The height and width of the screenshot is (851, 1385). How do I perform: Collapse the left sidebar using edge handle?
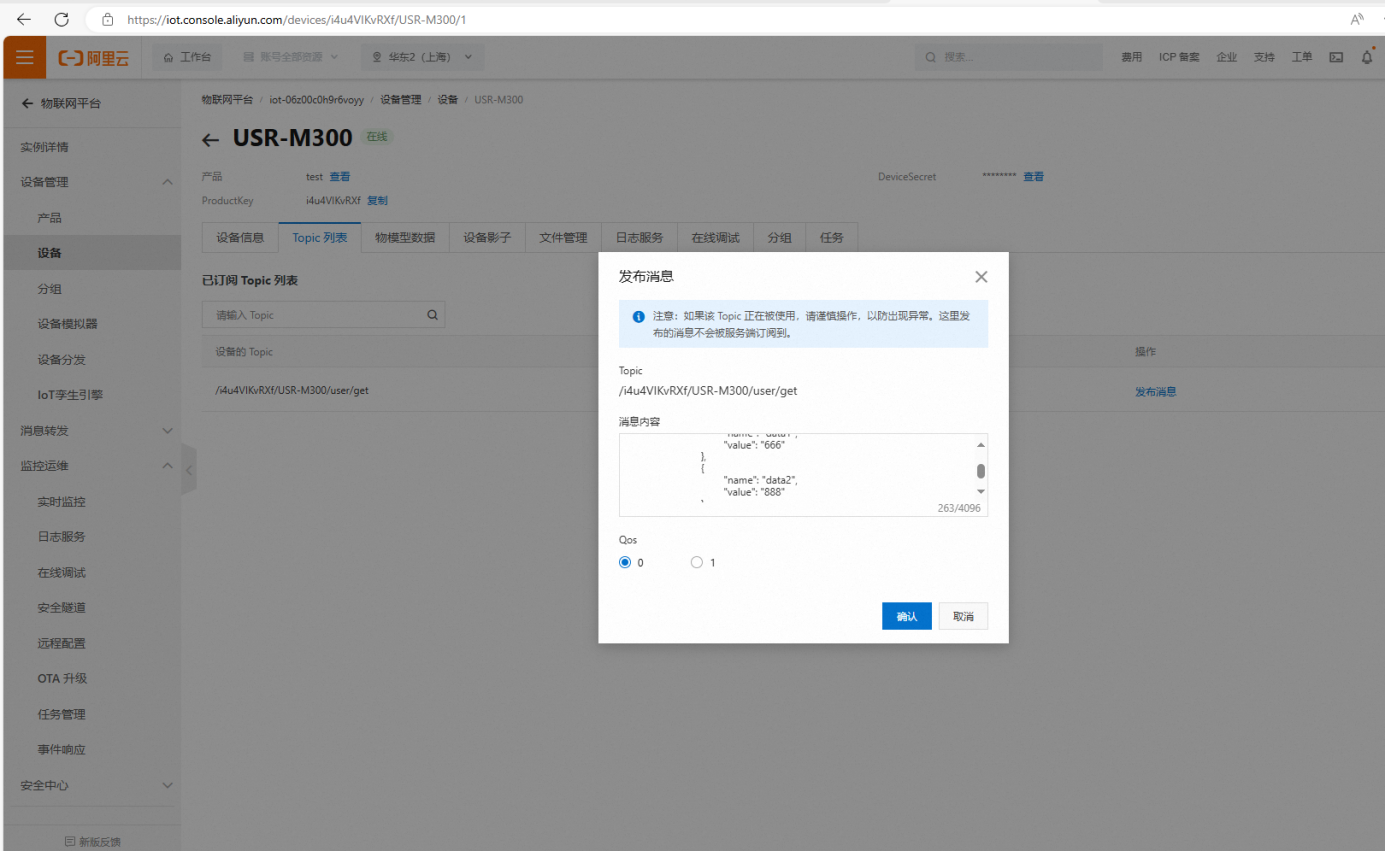pos(189,470)
